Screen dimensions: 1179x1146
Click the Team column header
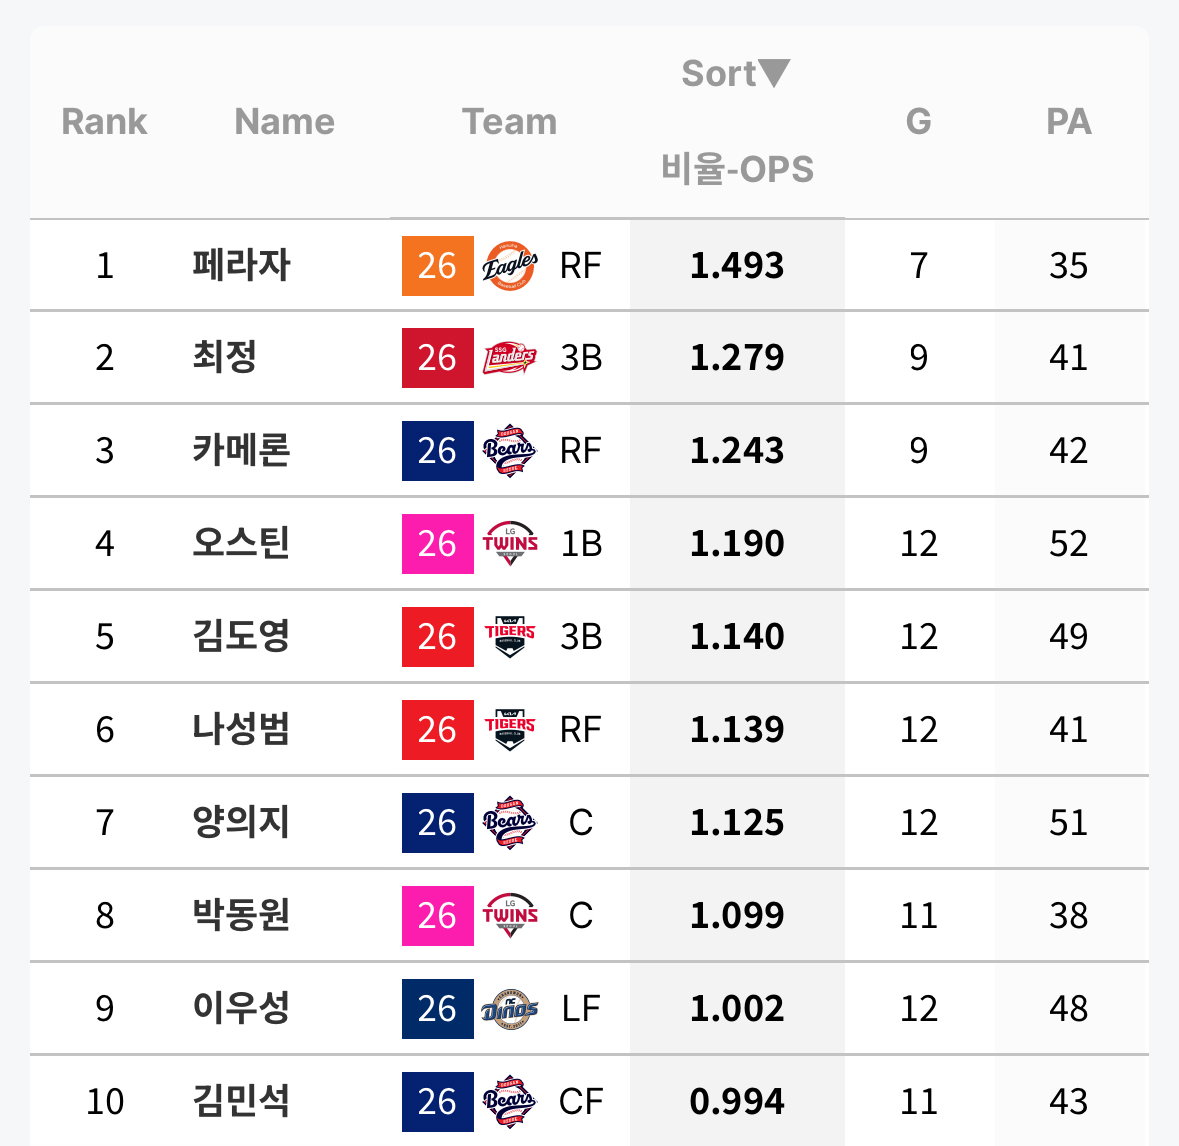tap(510, 122)
